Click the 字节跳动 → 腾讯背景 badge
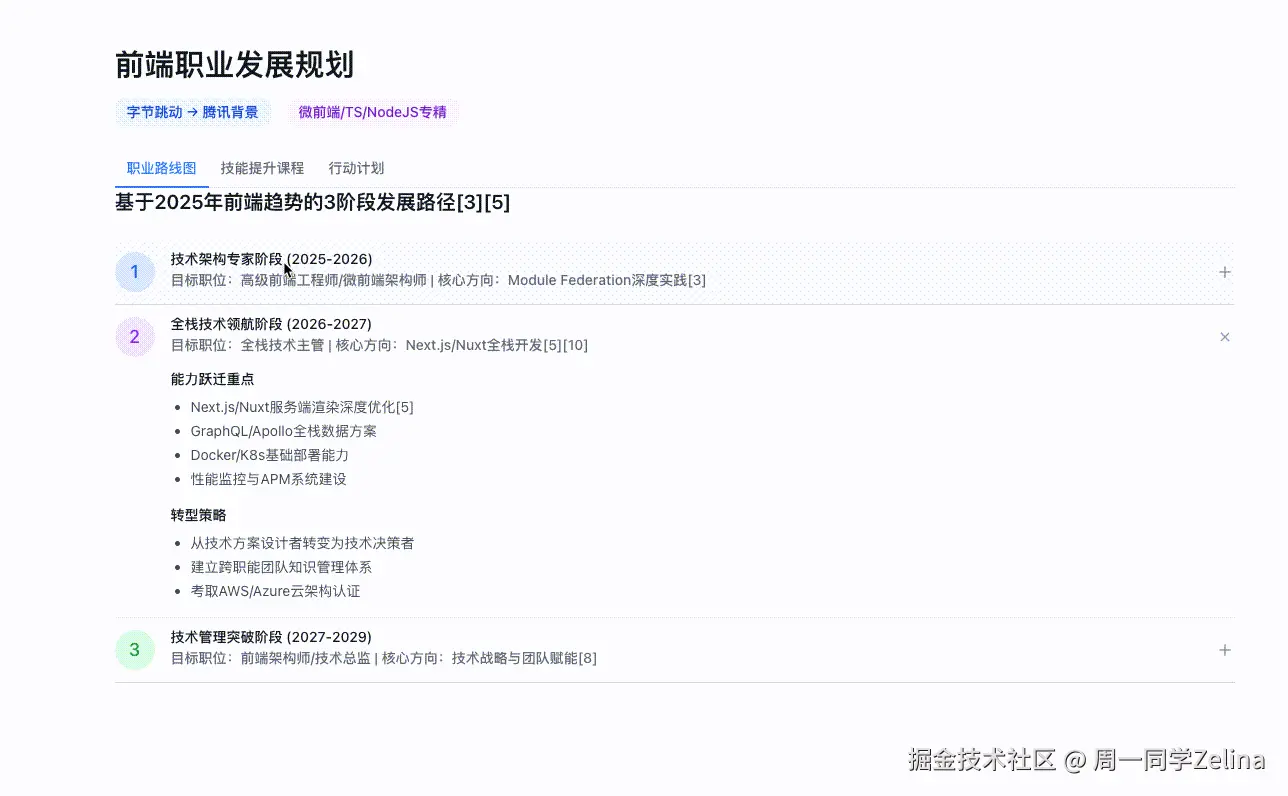Screen dimensions: 1288x796 (193, 112)
